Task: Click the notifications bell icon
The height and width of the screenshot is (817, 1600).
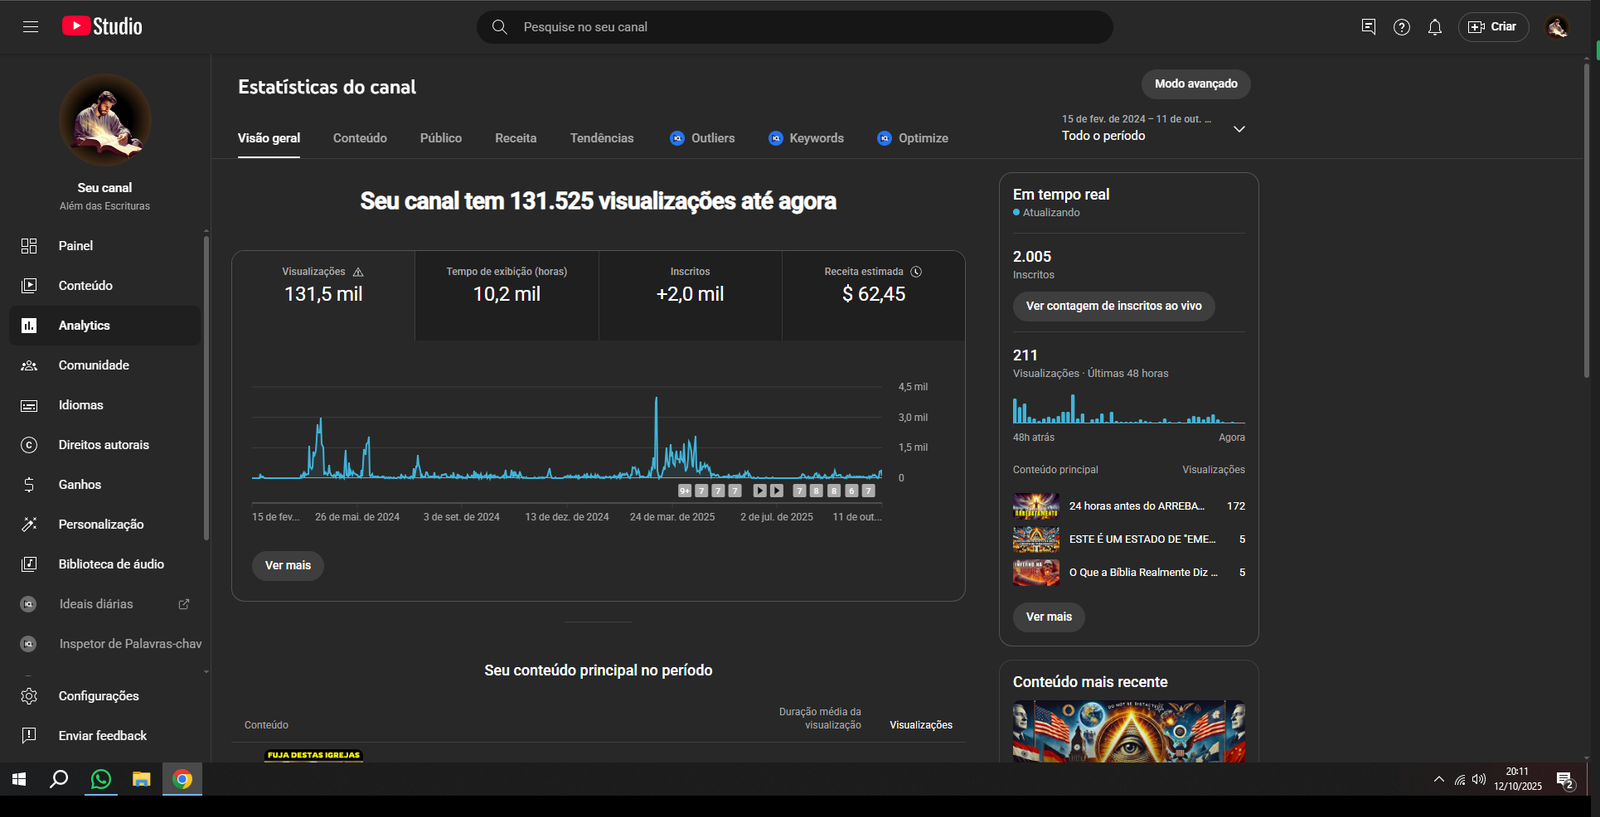Action: click(x=1435, y=27)
